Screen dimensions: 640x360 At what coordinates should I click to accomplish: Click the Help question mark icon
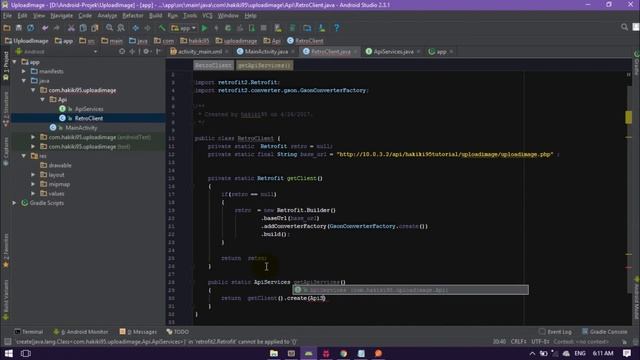tap(336, 28)
